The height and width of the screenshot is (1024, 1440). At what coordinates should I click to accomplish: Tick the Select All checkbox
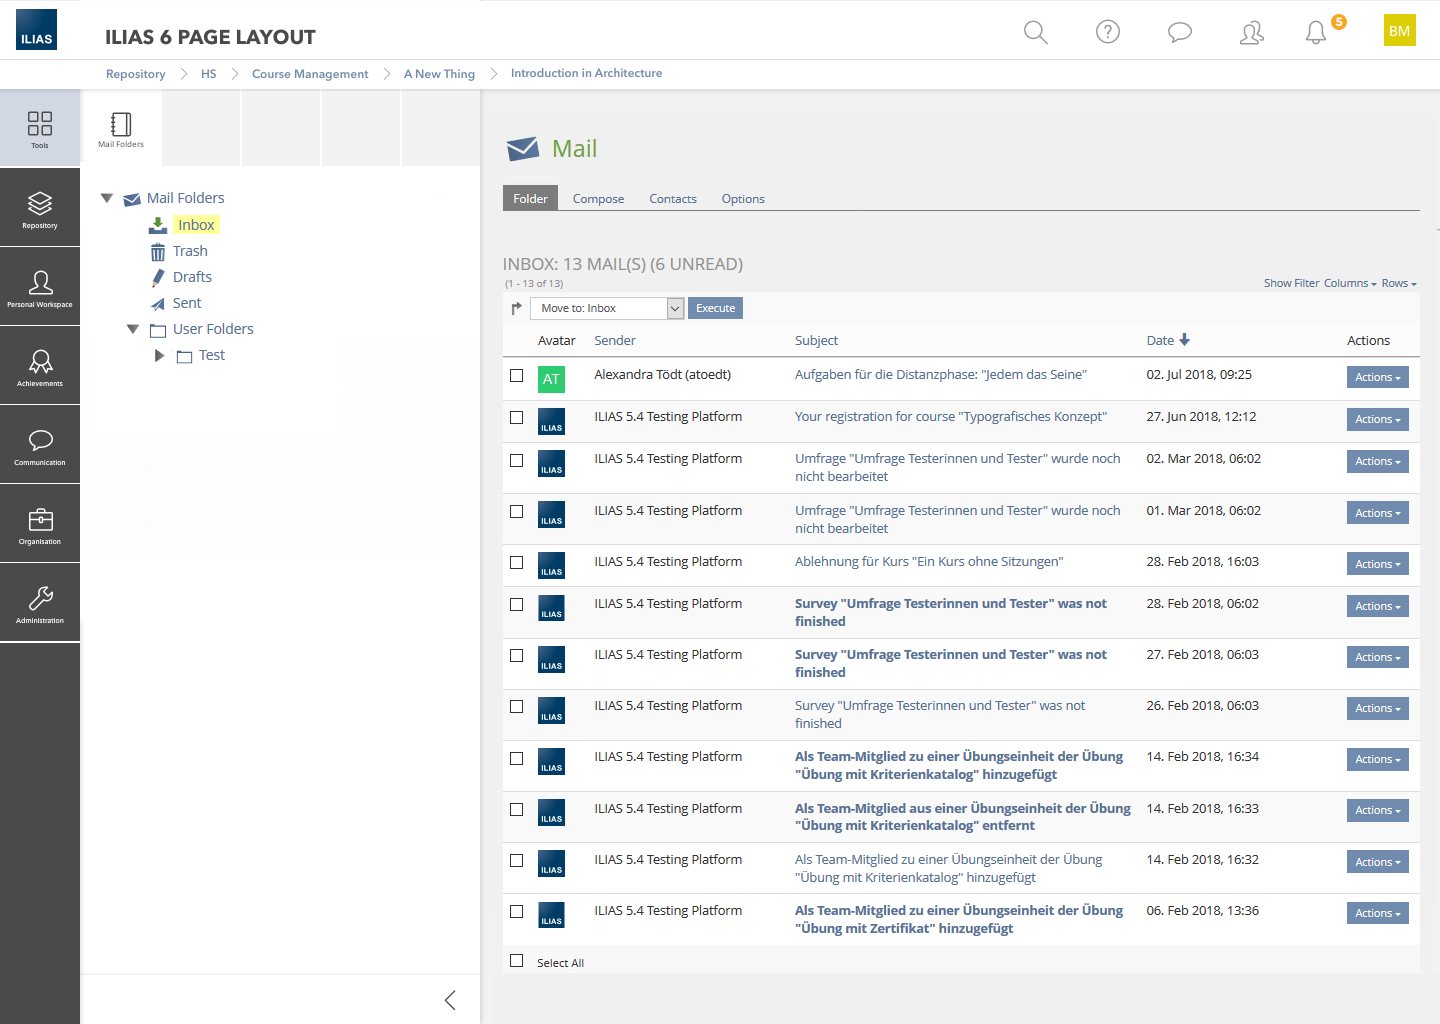pos(517,961)
